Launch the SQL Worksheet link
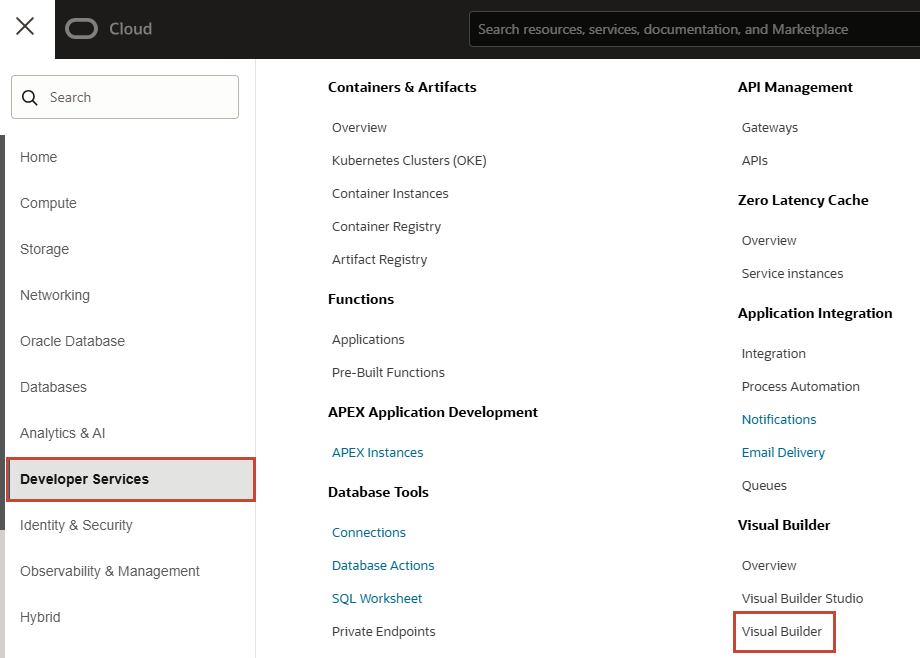This screenshot has height=658, width=920. tap(377, 598)
